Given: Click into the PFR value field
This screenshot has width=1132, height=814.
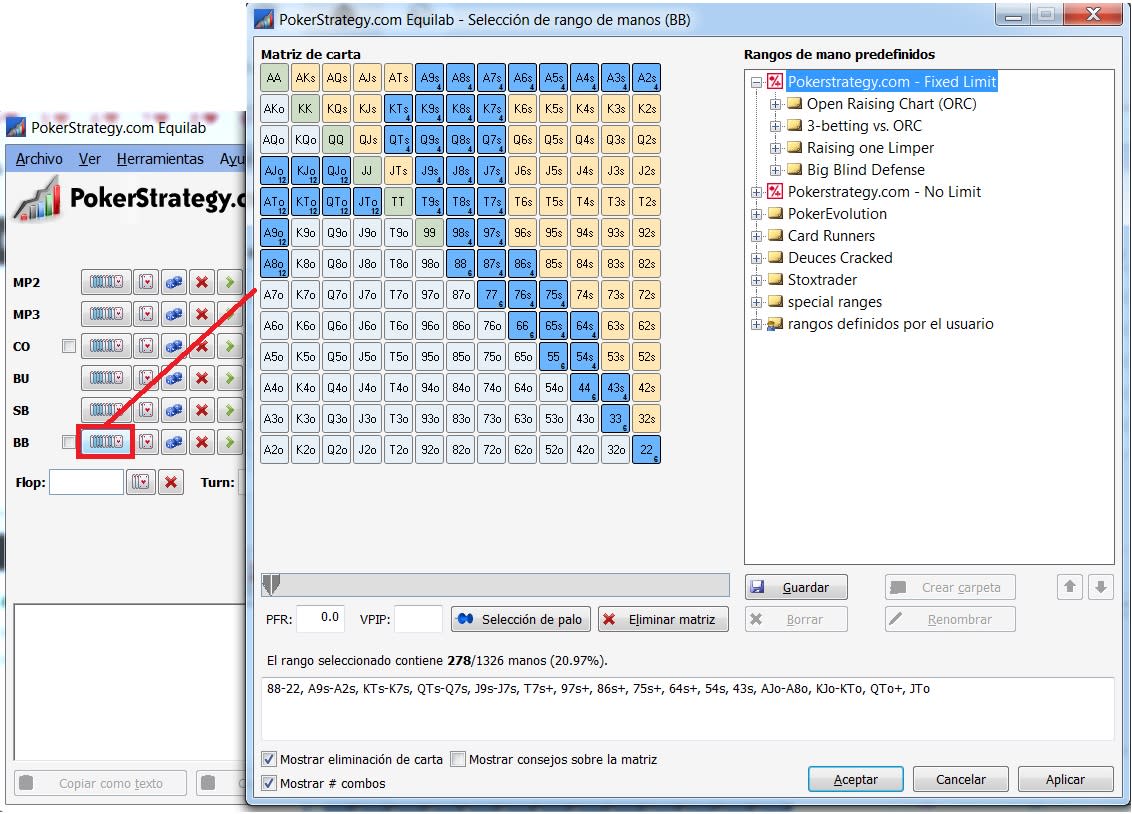Looking at the screenshot, I should point(320,618).
